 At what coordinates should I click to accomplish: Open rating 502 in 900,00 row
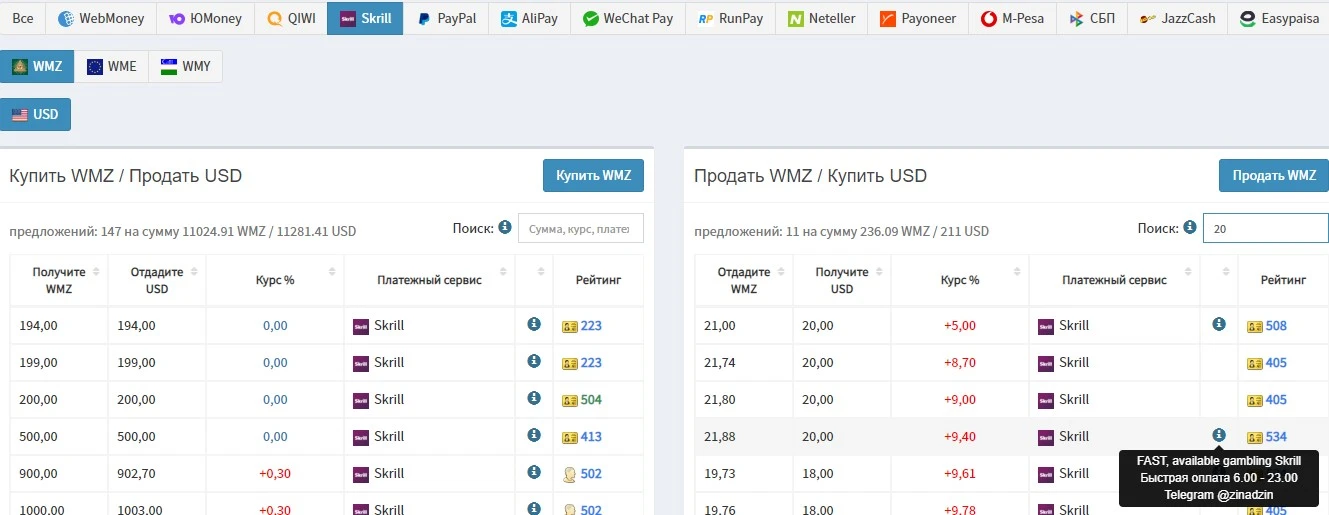[591, 474]
